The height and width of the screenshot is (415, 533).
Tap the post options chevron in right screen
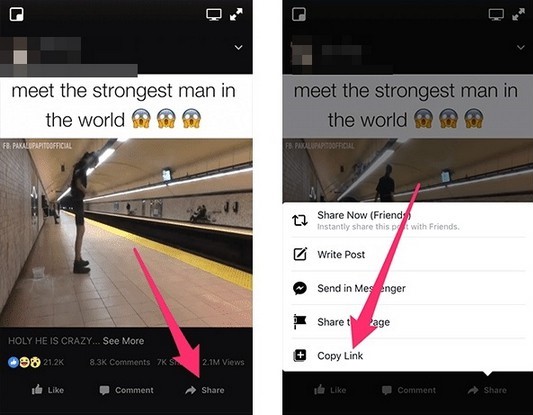pyautogui.click(x=521, y=47)
